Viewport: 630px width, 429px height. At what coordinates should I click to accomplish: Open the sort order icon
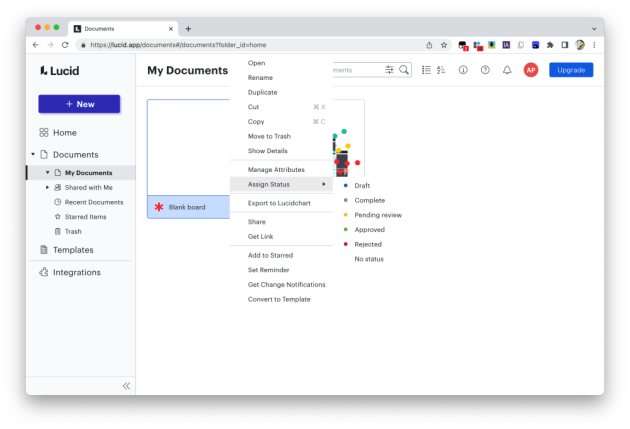click(441, 70)
